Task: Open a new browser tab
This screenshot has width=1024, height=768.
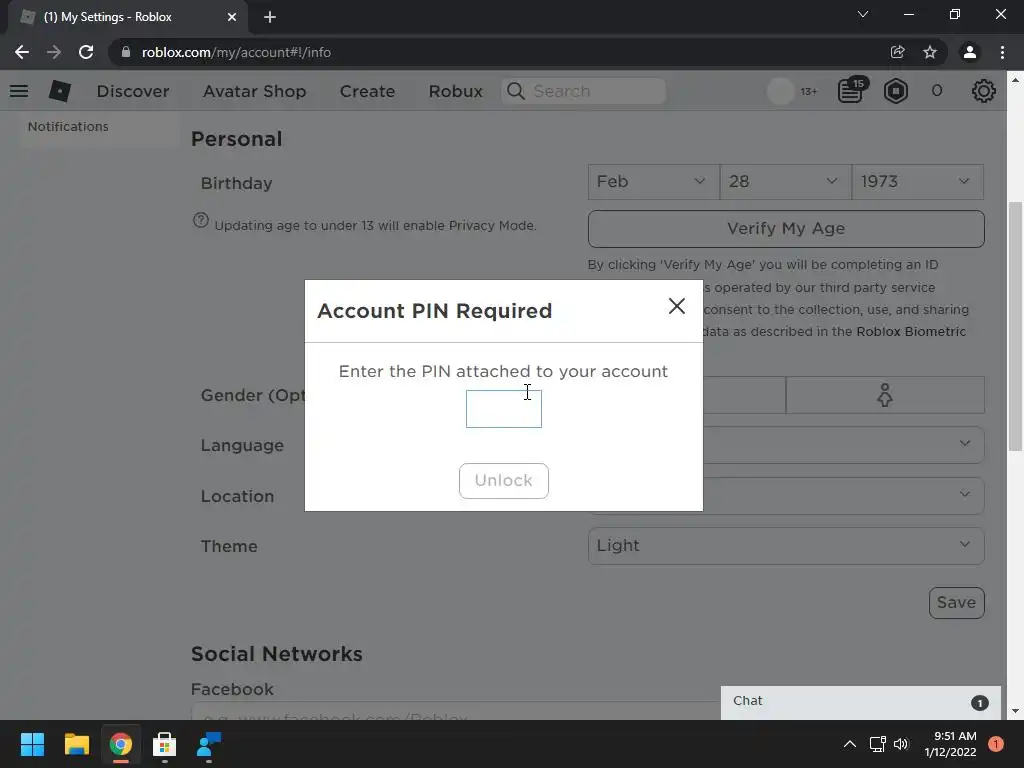Action: pyautogui.click(x=270, y=17)
